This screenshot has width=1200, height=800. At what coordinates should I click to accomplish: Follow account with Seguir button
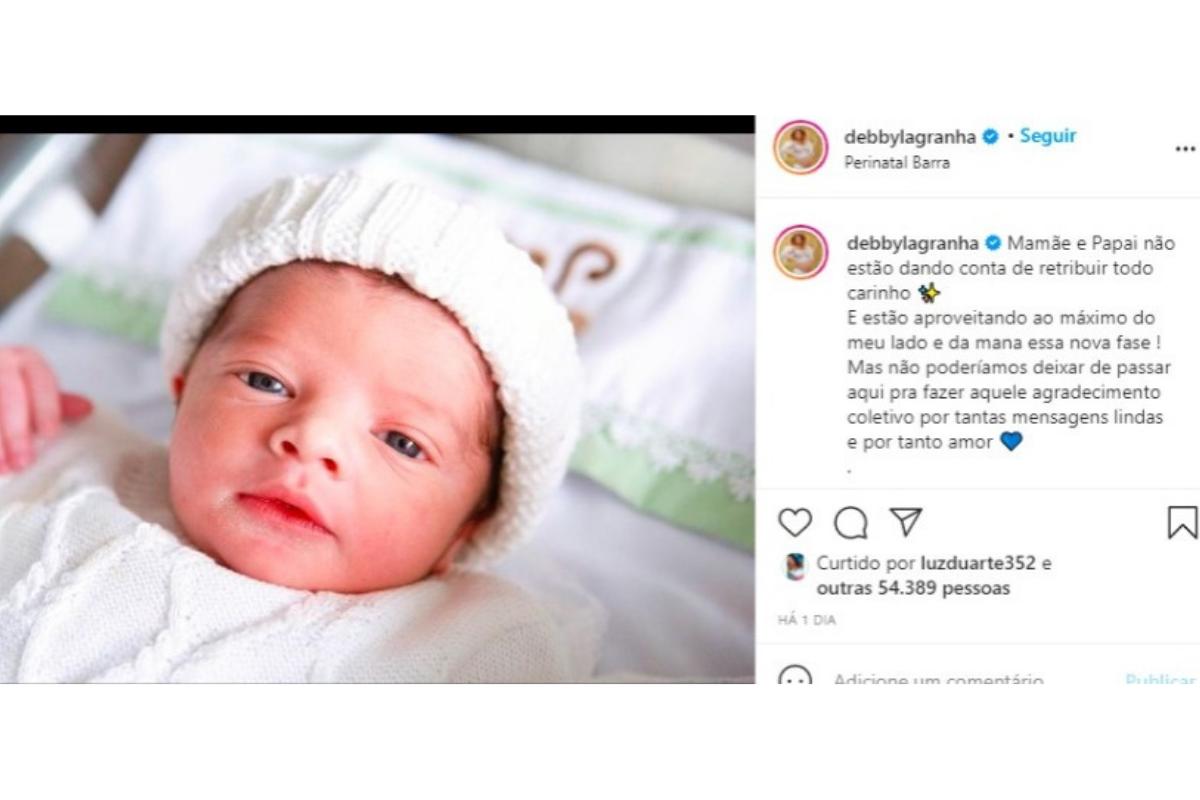pyautogui.click(x=1048, y=136)
